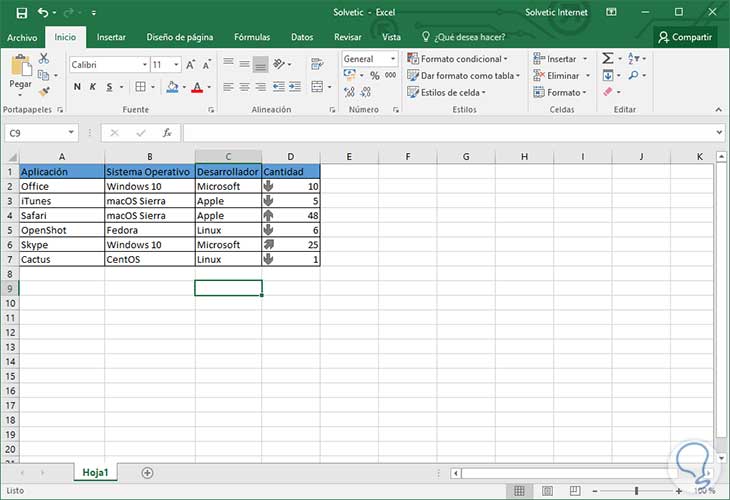Click the Font Color red A icon

click(x=197, y=87)
